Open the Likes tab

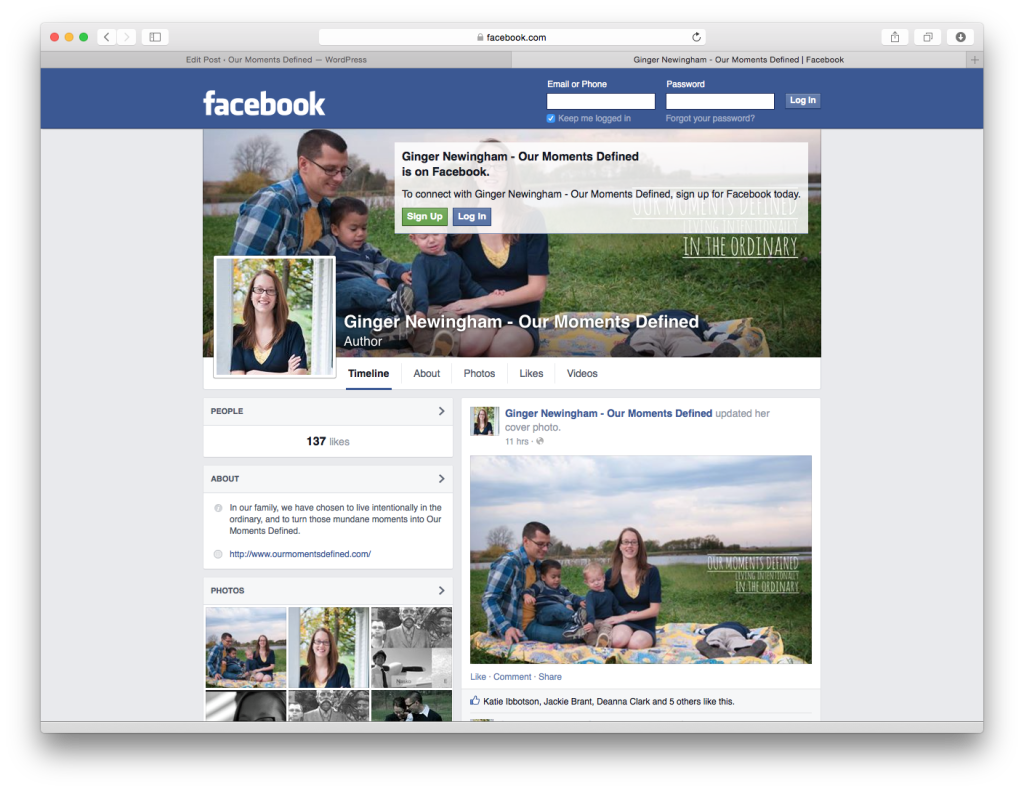point(531,374)
